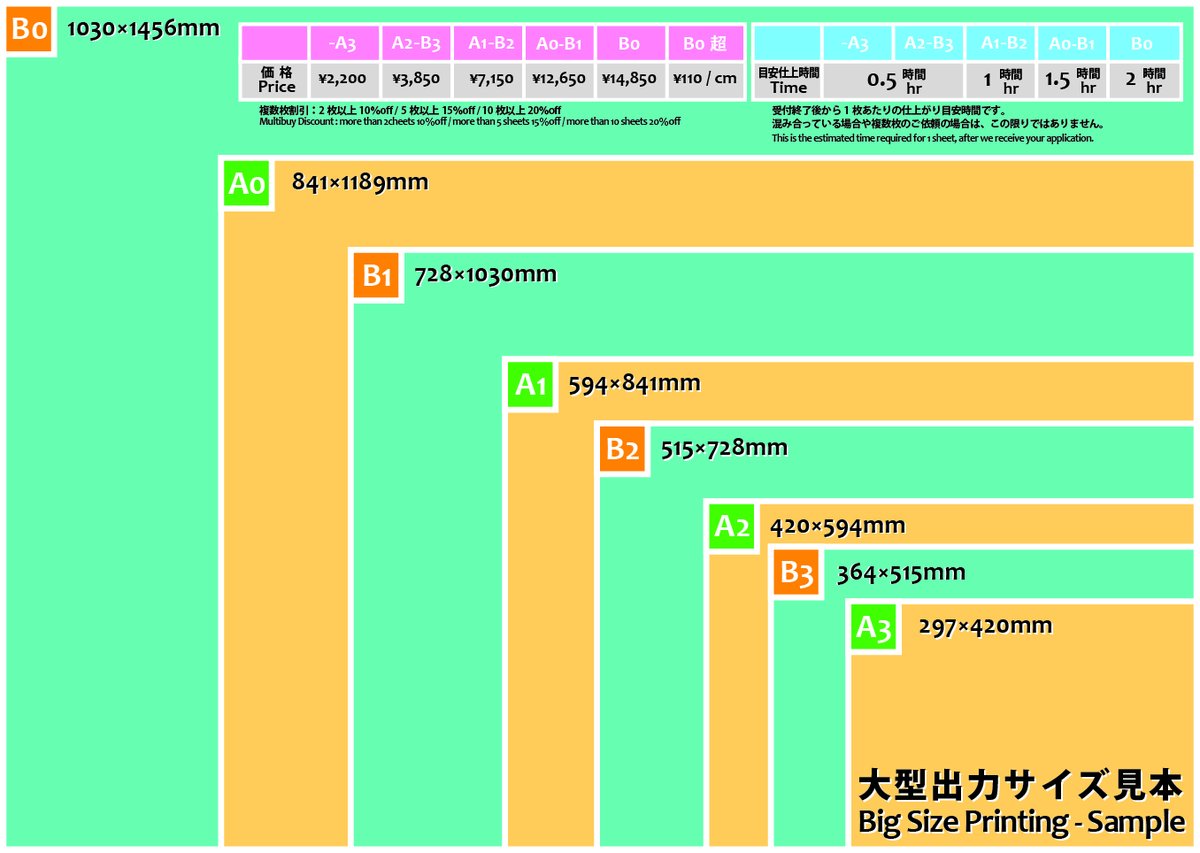
Task: Select the 594×841mm dimension text
Action: 634,384
